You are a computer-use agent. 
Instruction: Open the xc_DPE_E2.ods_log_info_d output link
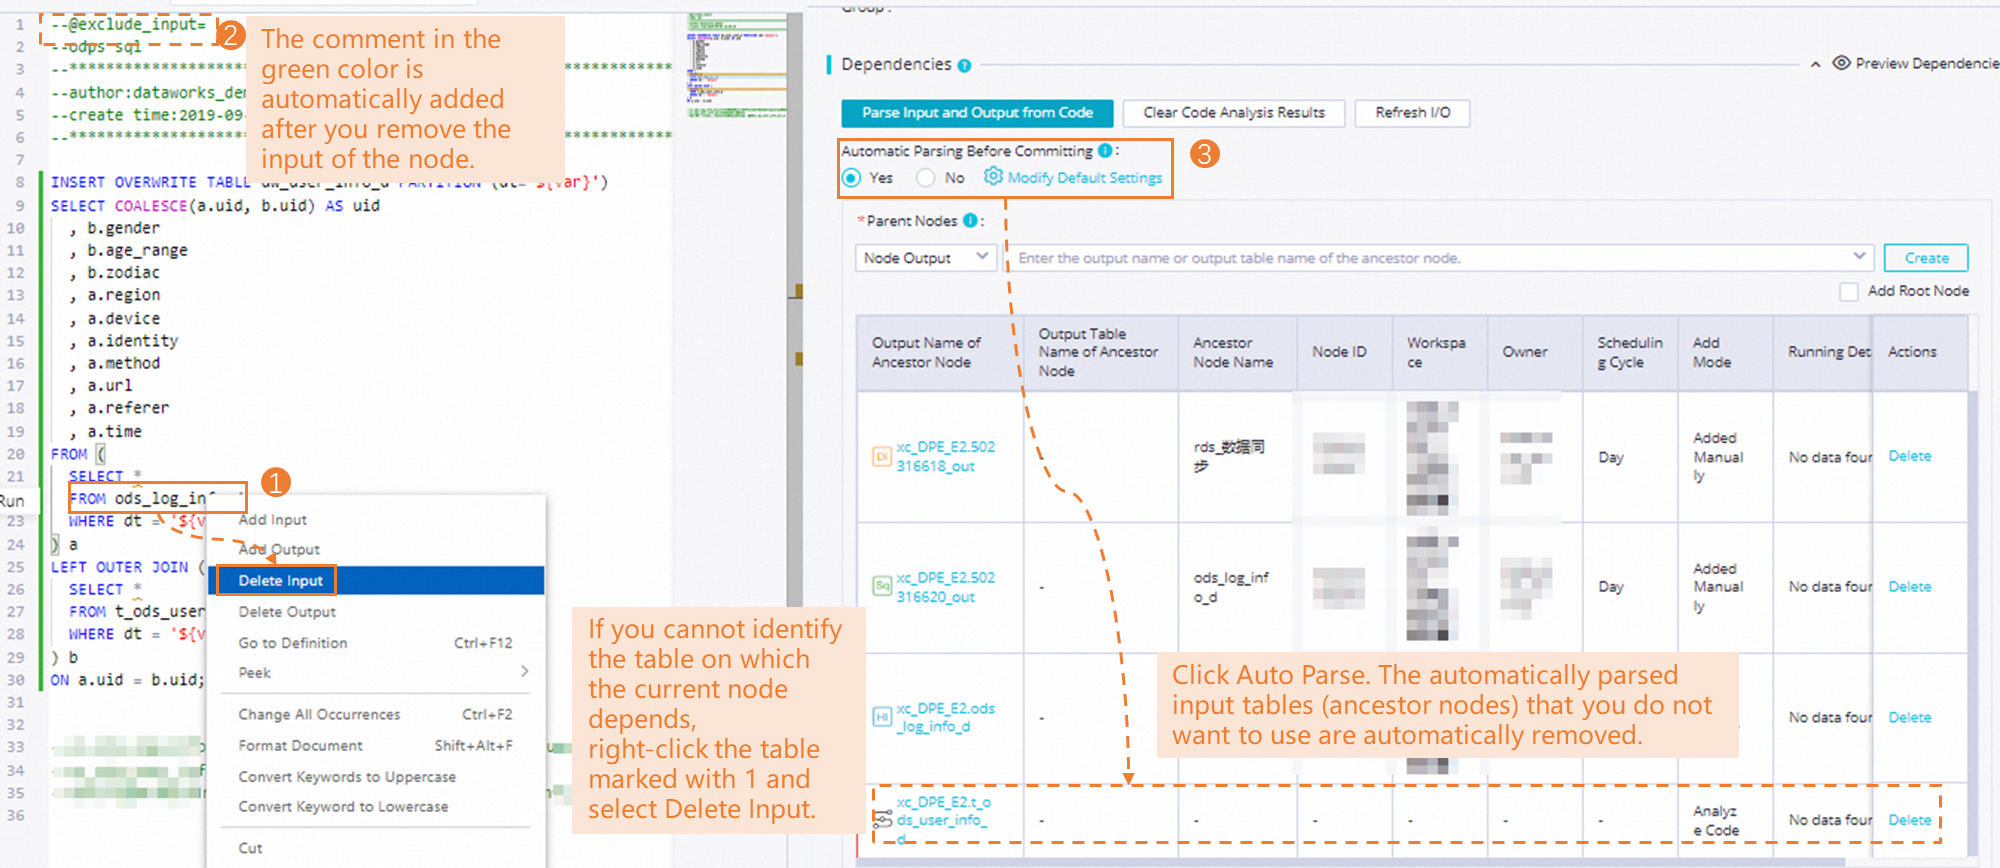point(945,717)
